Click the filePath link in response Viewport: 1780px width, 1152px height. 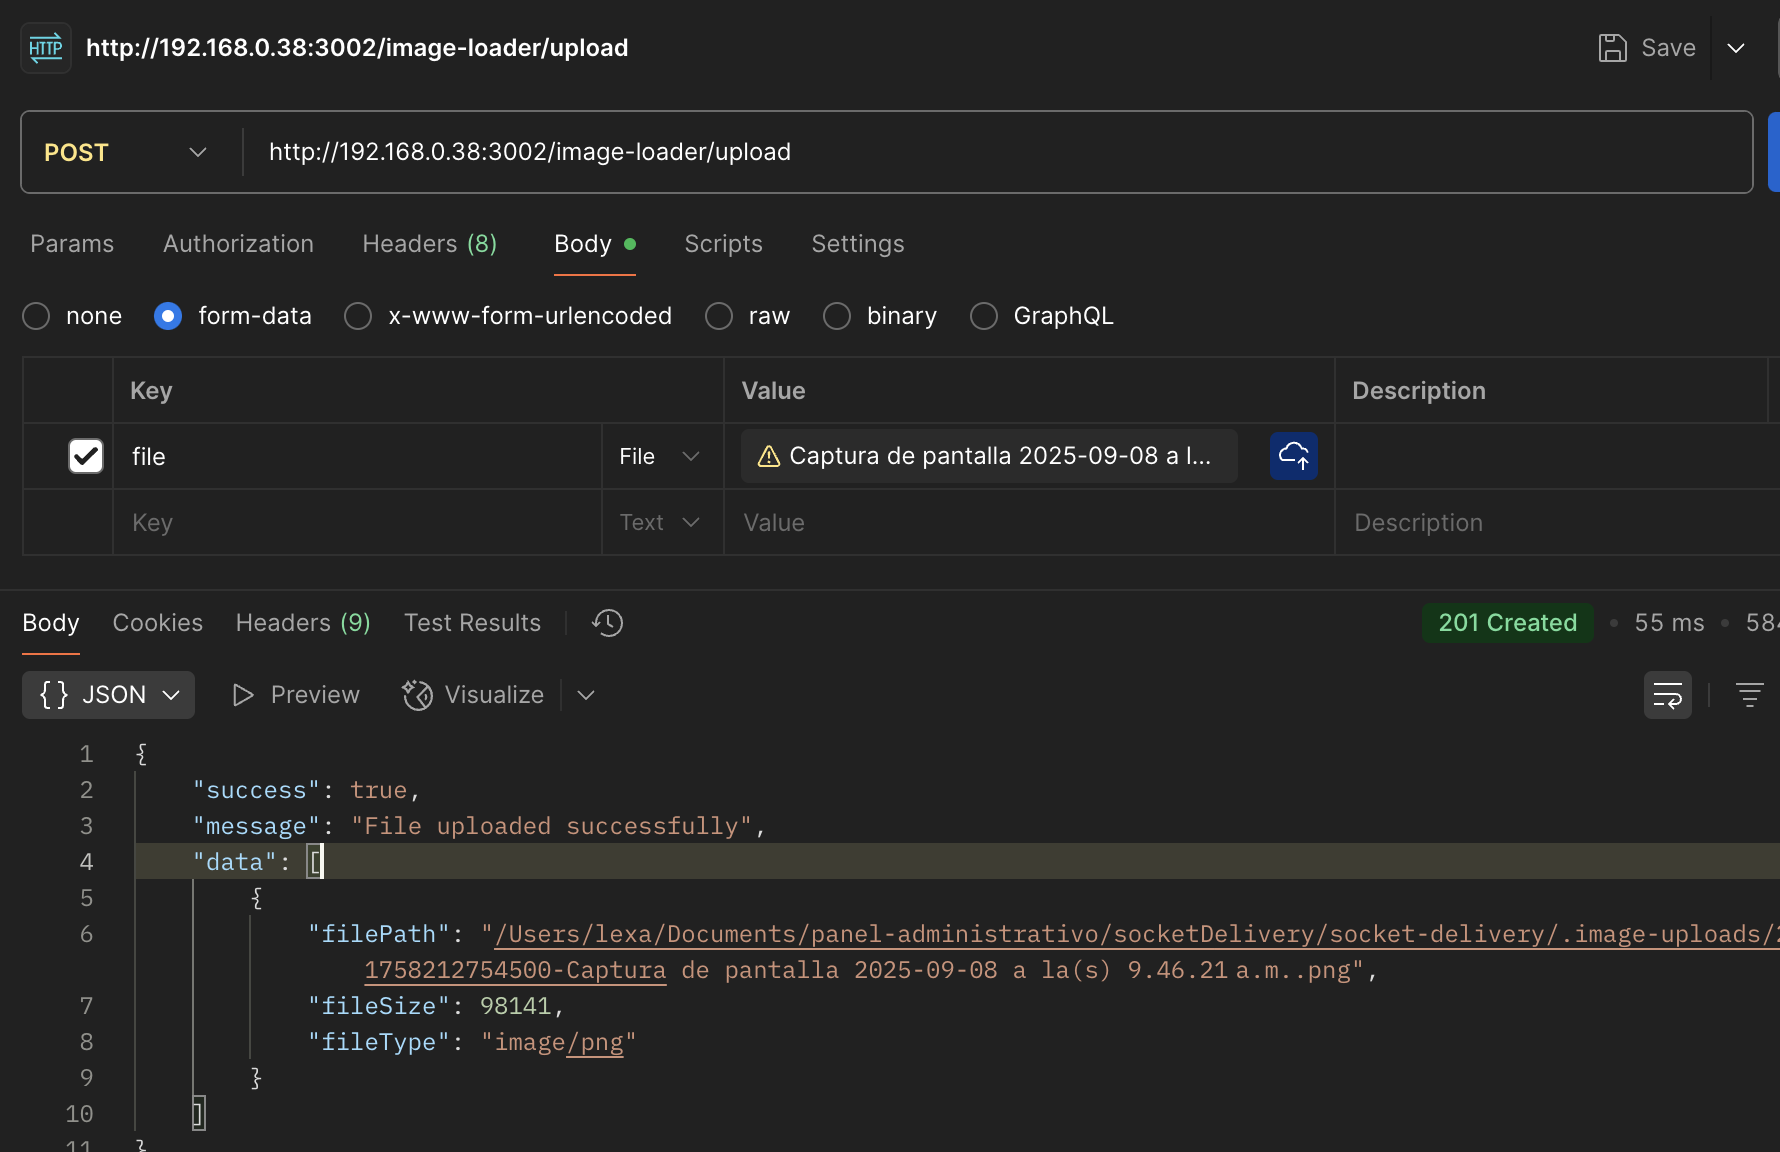(1100, 934)
